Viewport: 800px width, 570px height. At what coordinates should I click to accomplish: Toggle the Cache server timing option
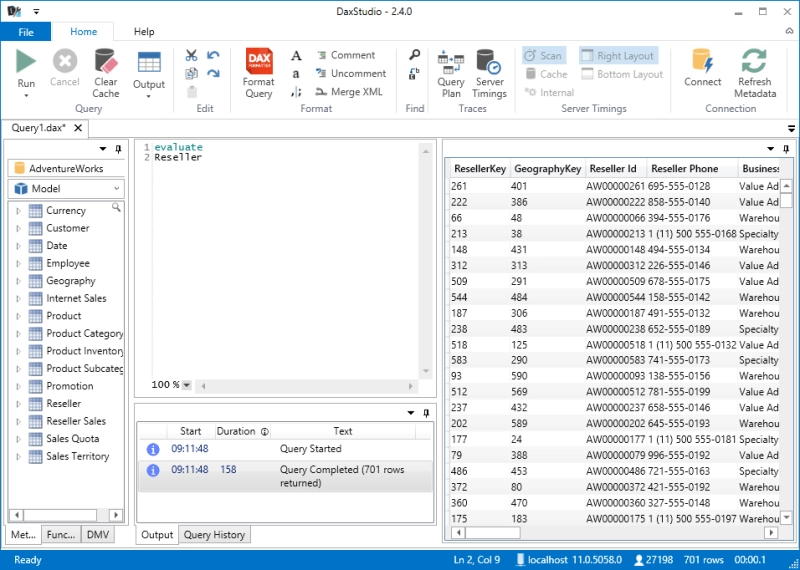pos(546,74)
